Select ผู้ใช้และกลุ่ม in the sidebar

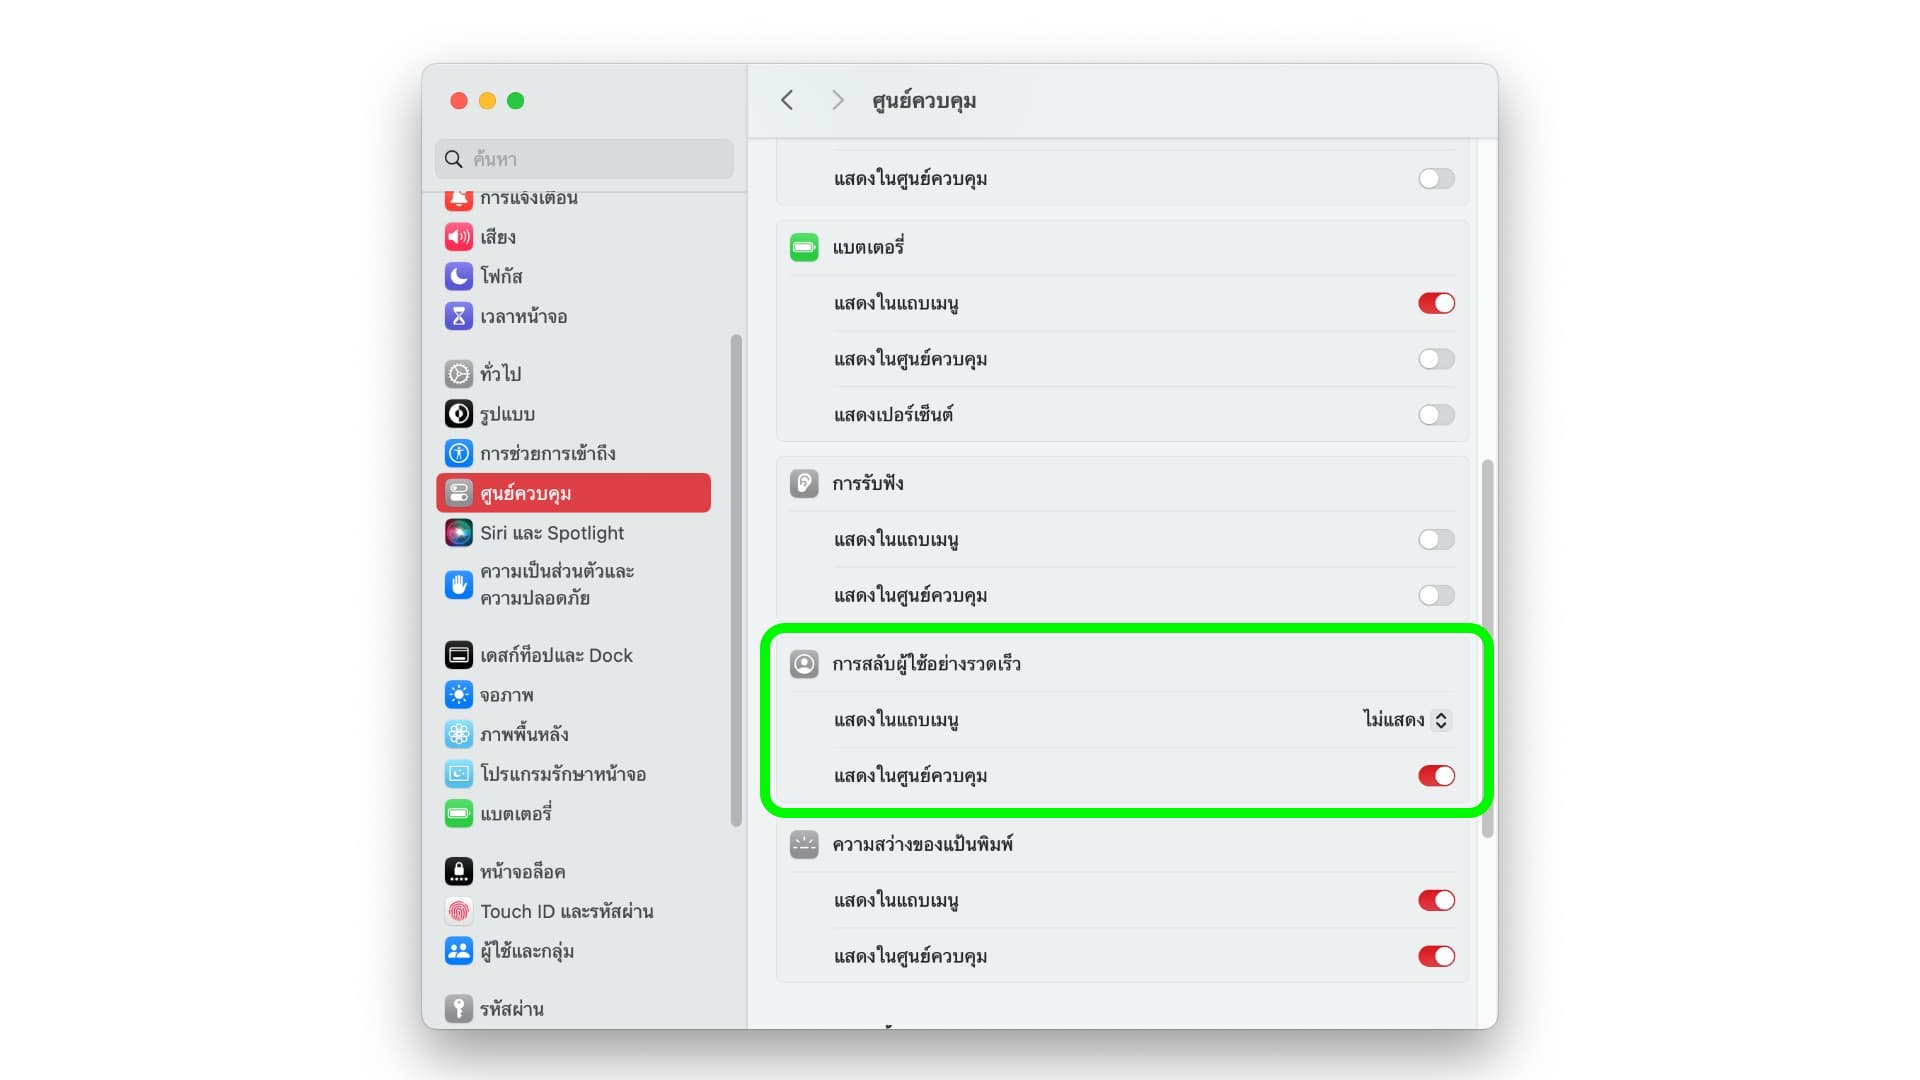coord(526,951)
